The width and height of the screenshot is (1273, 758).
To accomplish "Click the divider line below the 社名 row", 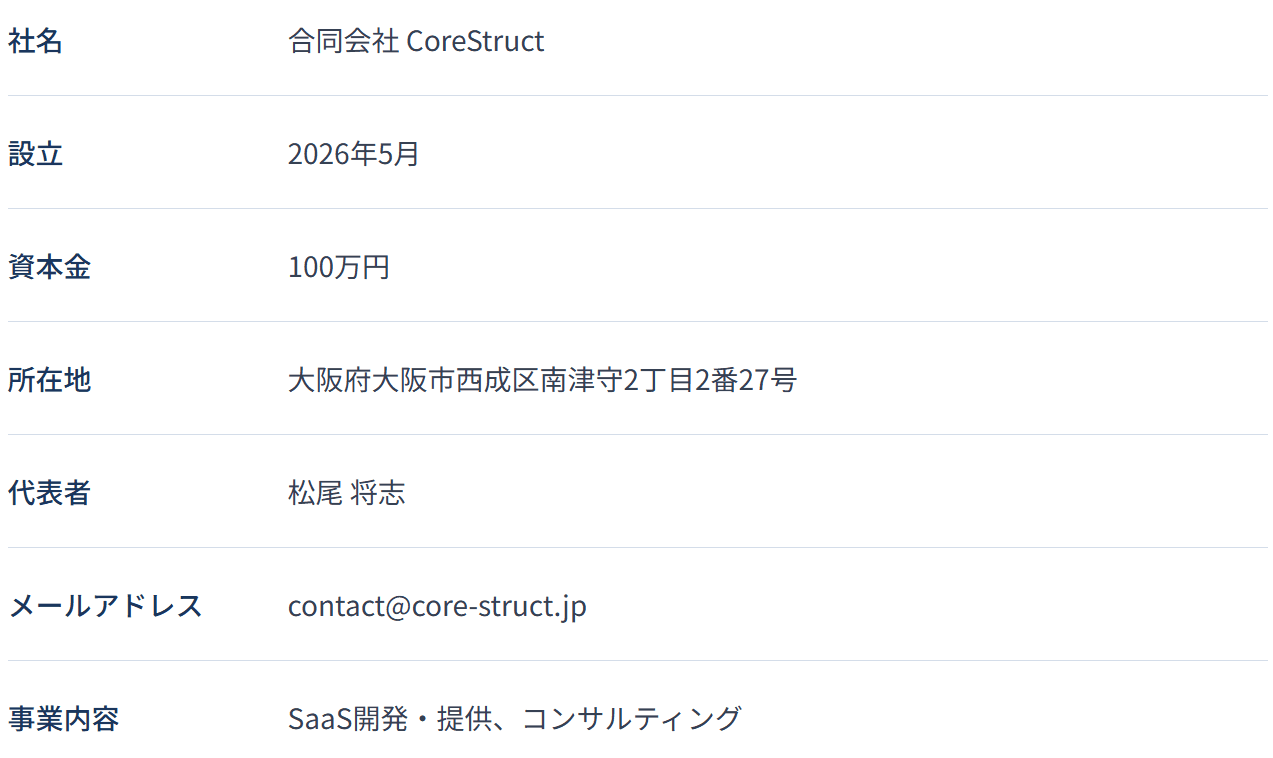I will click(637, 96).
